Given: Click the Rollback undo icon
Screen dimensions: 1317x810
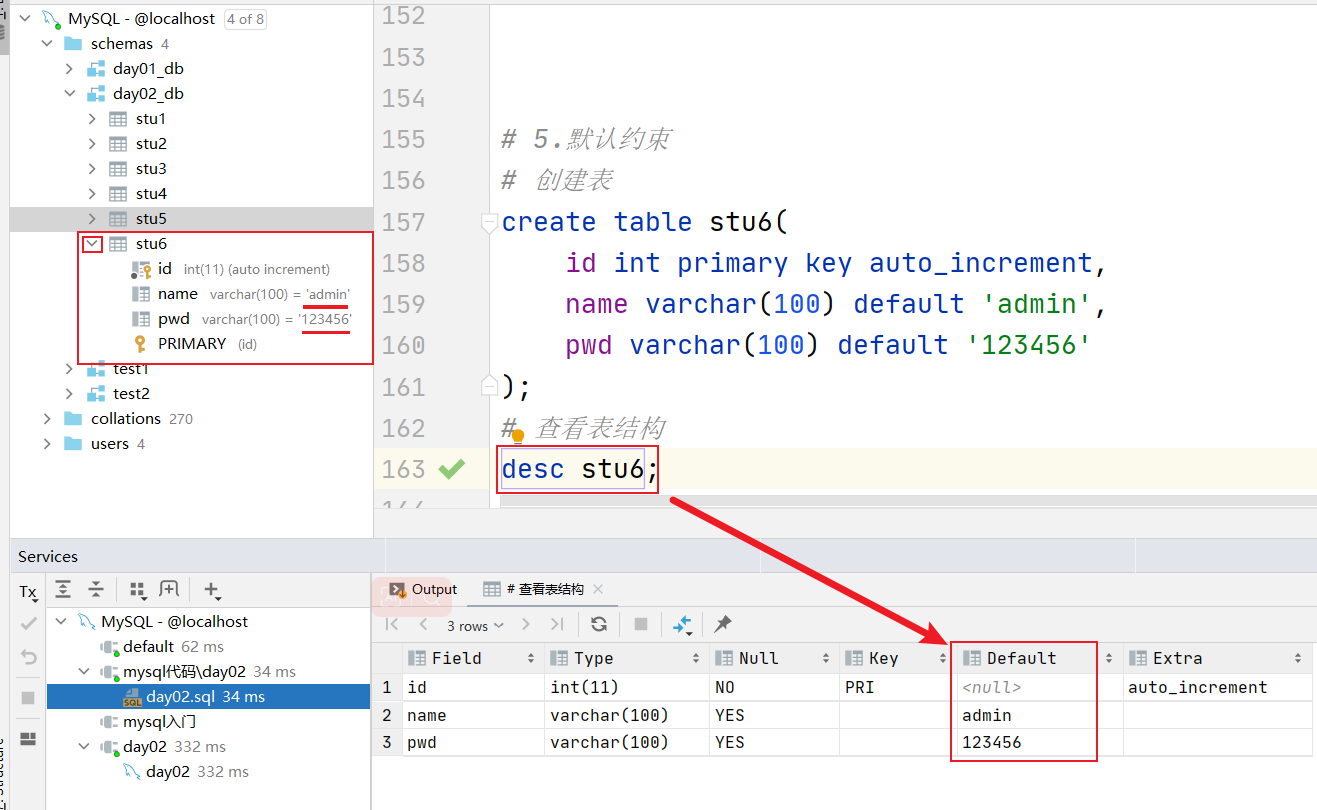Looking at the screenshot, I should click(28, 657).
